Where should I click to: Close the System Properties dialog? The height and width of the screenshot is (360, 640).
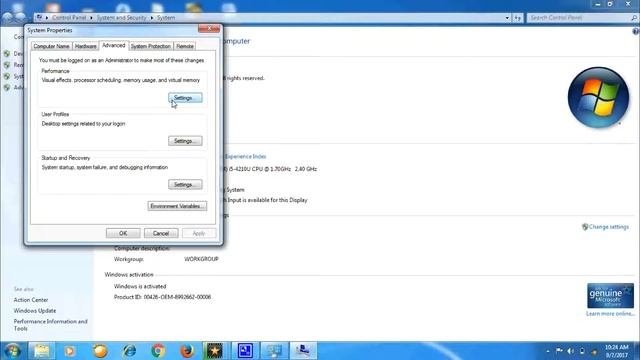point(209,29)
